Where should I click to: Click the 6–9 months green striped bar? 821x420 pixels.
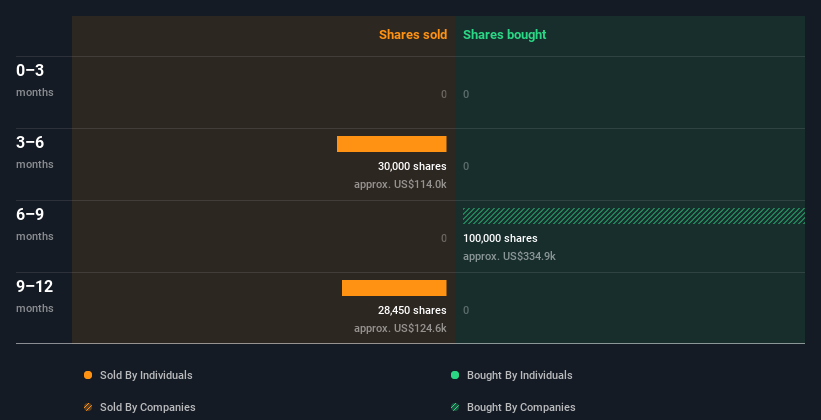click(x=633, y=216)
